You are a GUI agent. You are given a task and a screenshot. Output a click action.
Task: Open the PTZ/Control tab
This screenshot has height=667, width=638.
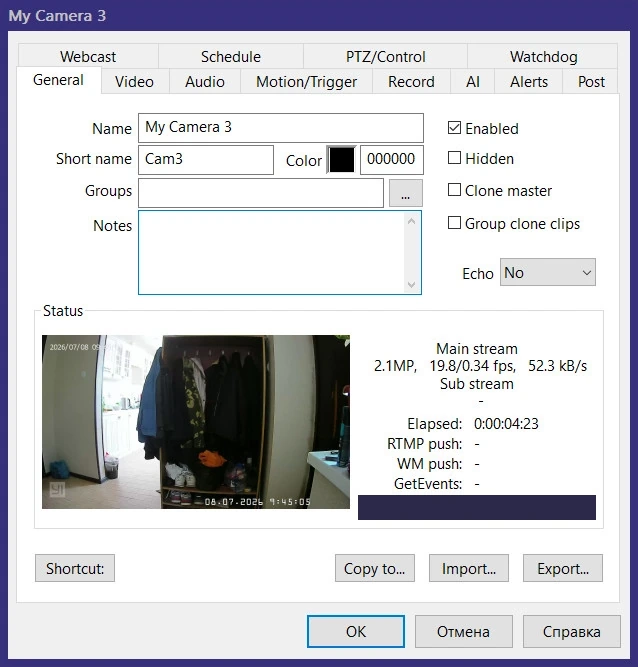coord(385,57)
